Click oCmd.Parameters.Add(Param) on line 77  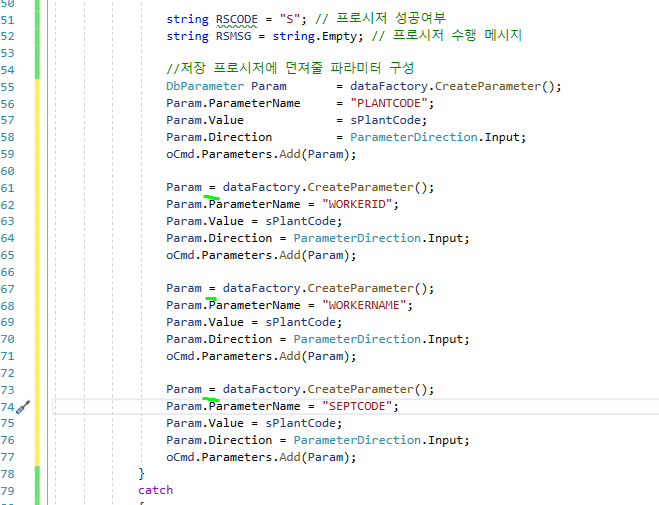pyautogui.click(x=258, y=457)
